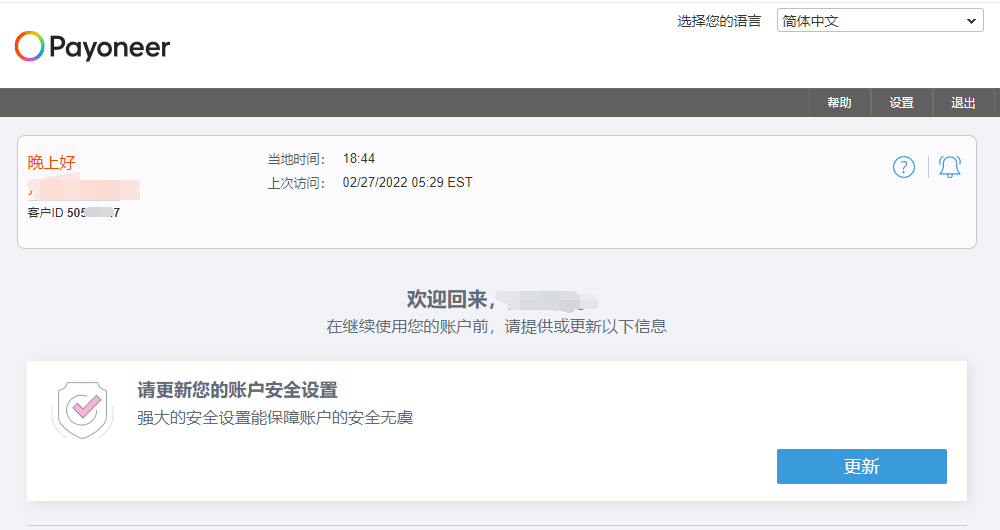Click the 客户ID number text
This screenshot has height=530, width=1000.
(73, 212)
